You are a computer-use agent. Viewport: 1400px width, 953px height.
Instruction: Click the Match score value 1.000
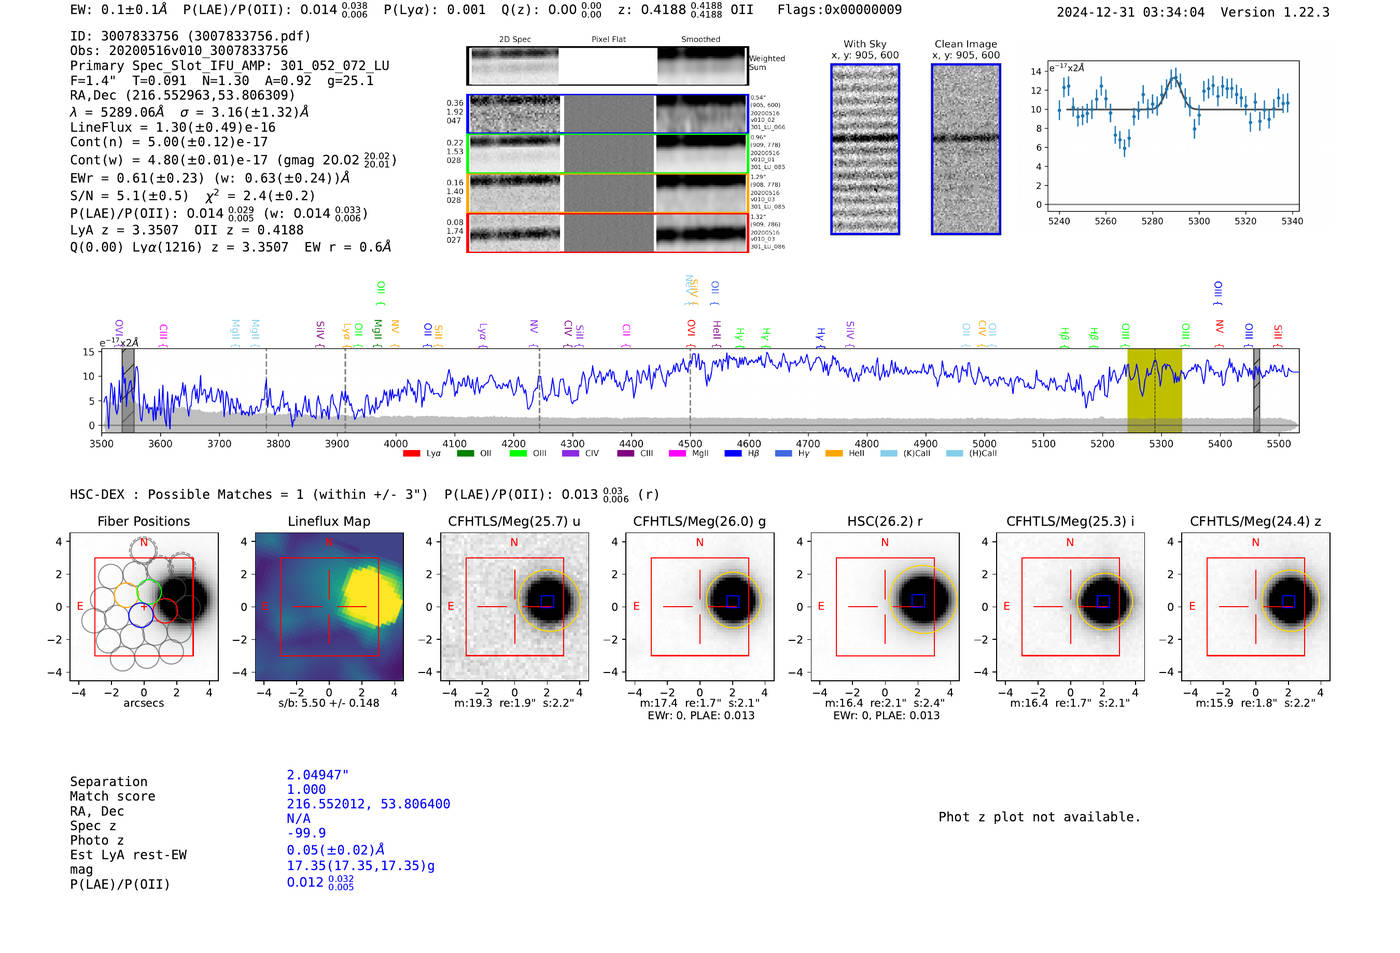(307, 789)
